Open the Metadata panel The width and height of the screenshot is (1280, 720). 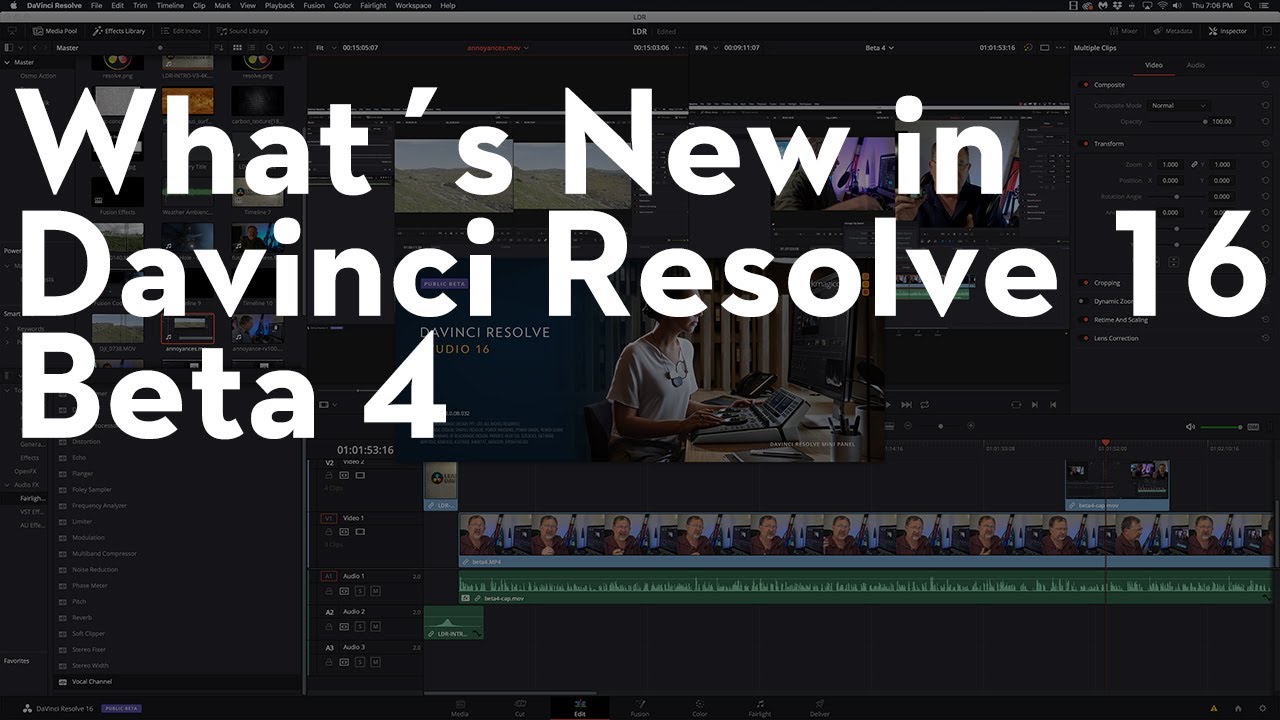point(1172,31)
